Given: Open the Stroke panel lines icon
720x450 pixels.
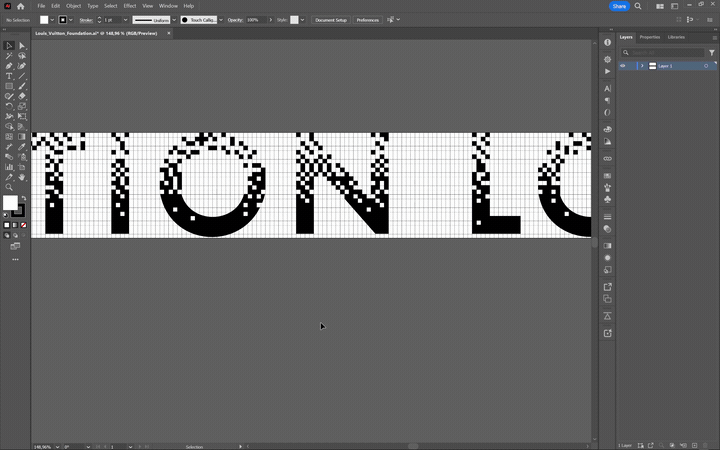Looking at the screenshot, I should coord(608,217).
